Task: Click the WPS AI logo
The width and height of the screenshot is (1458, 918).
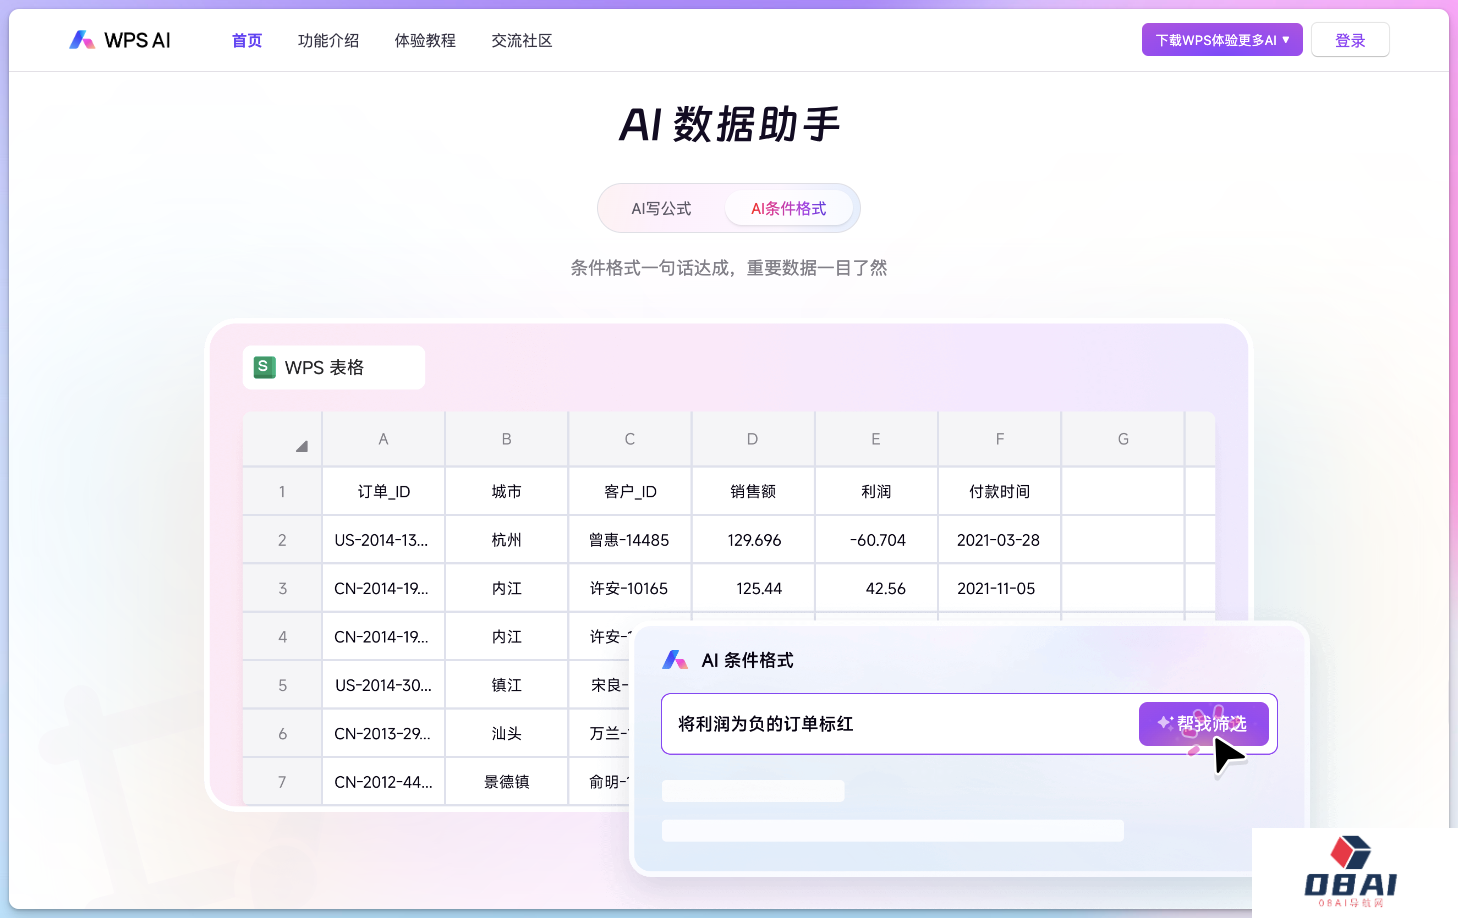Action: [x=120, y=40]
